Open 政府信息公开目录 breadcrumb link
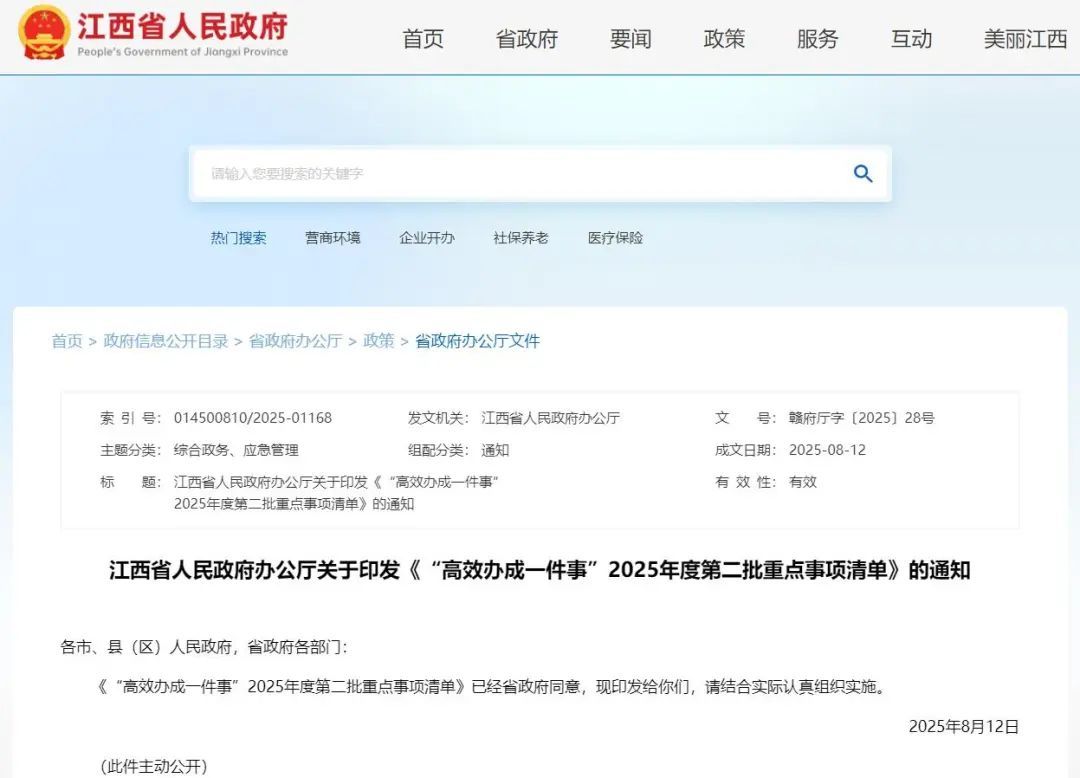1080x778 pixels. pos(164,340)
